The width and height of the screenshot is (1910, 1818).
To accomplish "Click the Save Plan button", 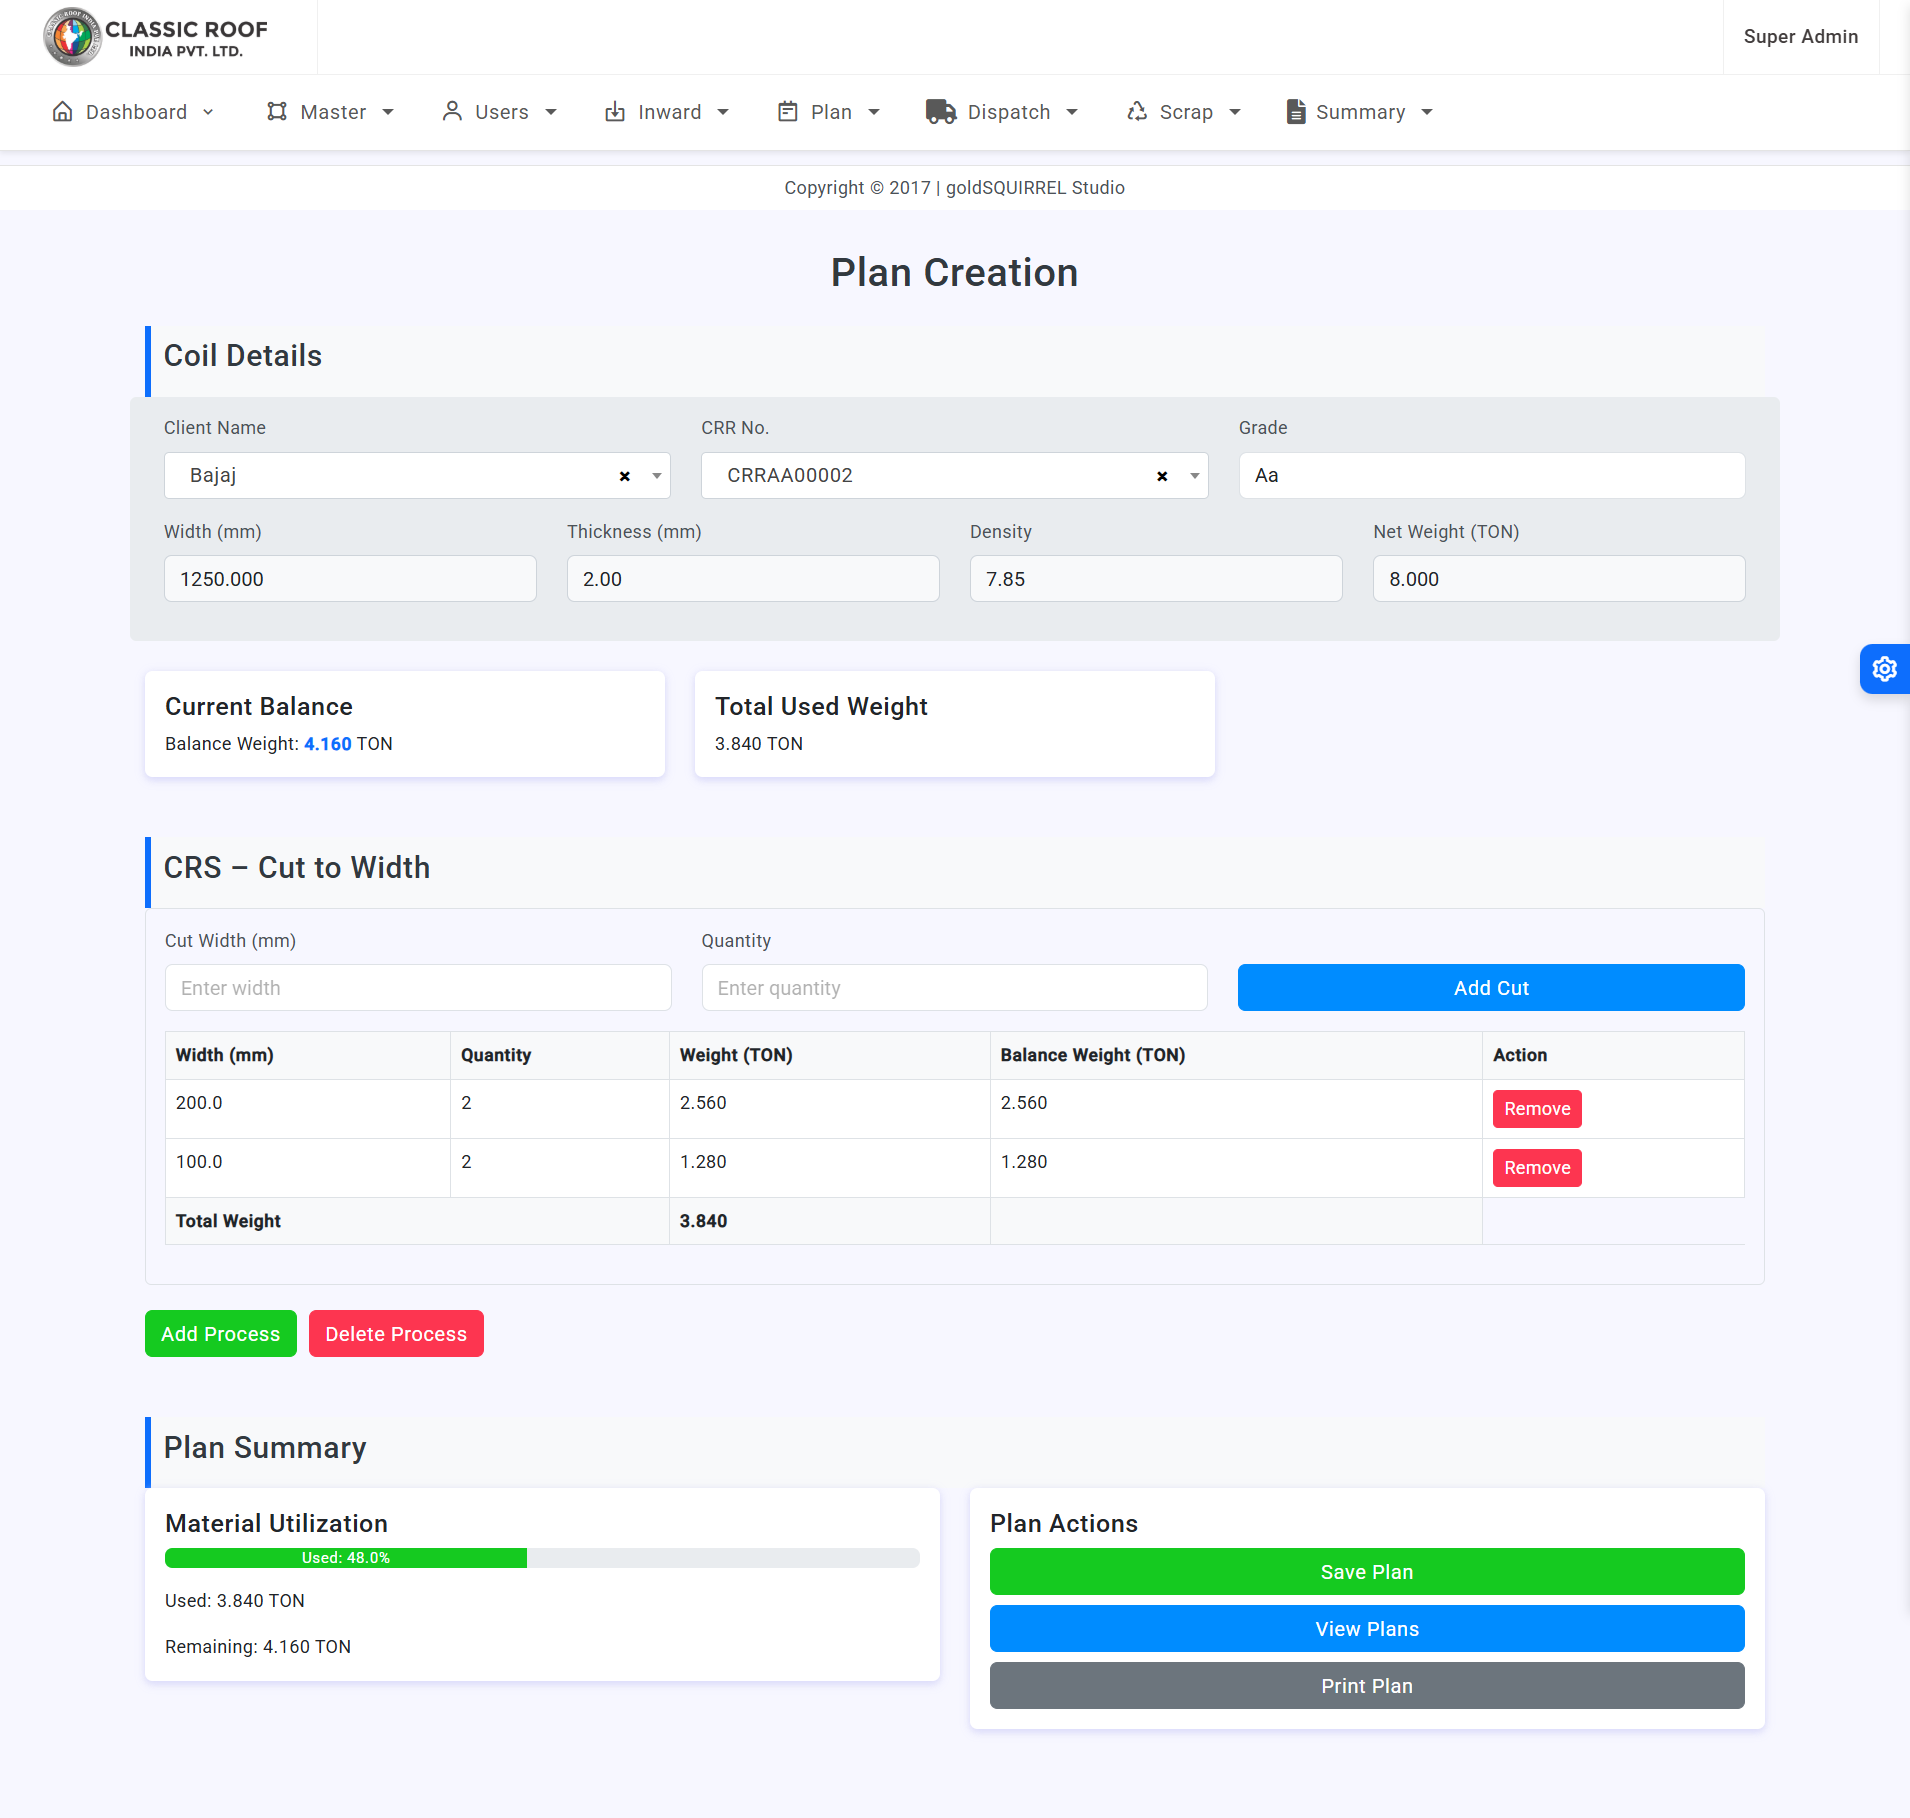I will (x=1366, y=1572).
